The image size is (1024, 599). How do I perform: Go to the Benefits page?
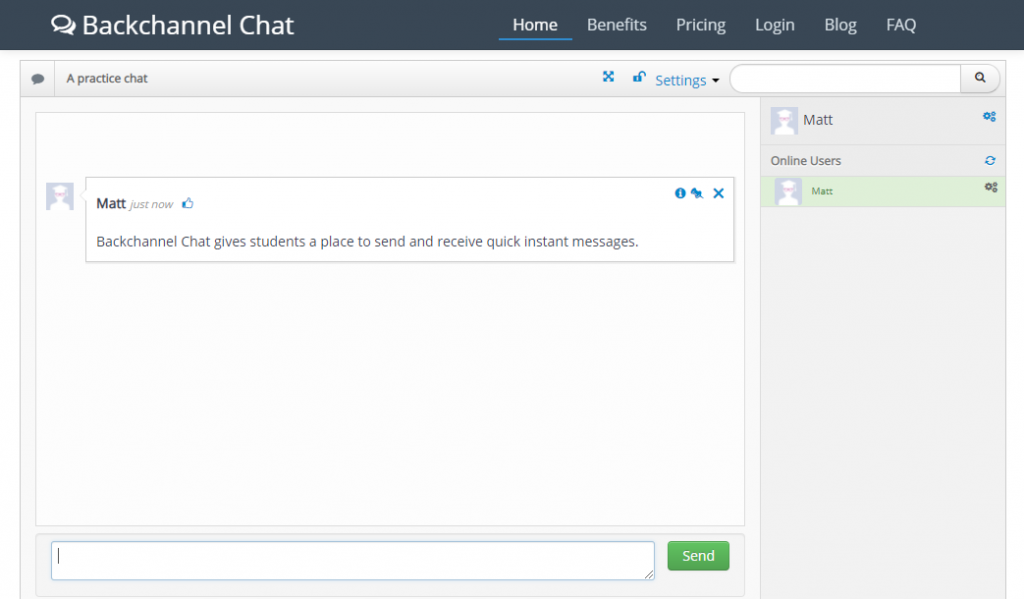pos(616,25)
